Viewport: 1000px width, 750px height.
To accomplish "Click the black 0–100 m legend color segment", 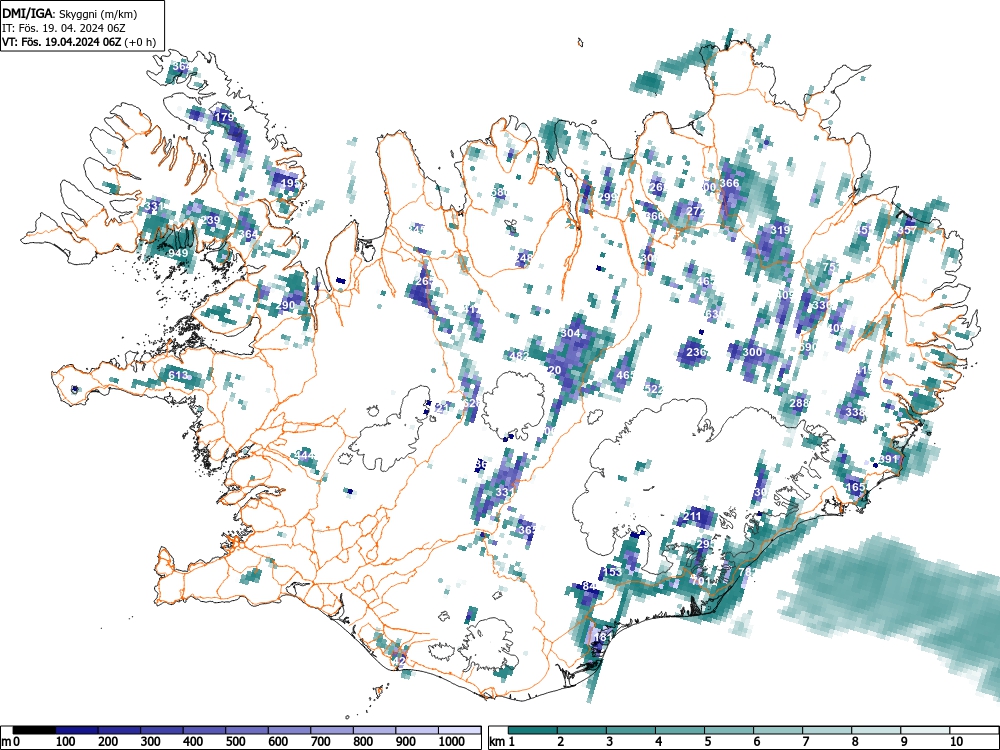I will pyautogui.click(x=34, y=730).
